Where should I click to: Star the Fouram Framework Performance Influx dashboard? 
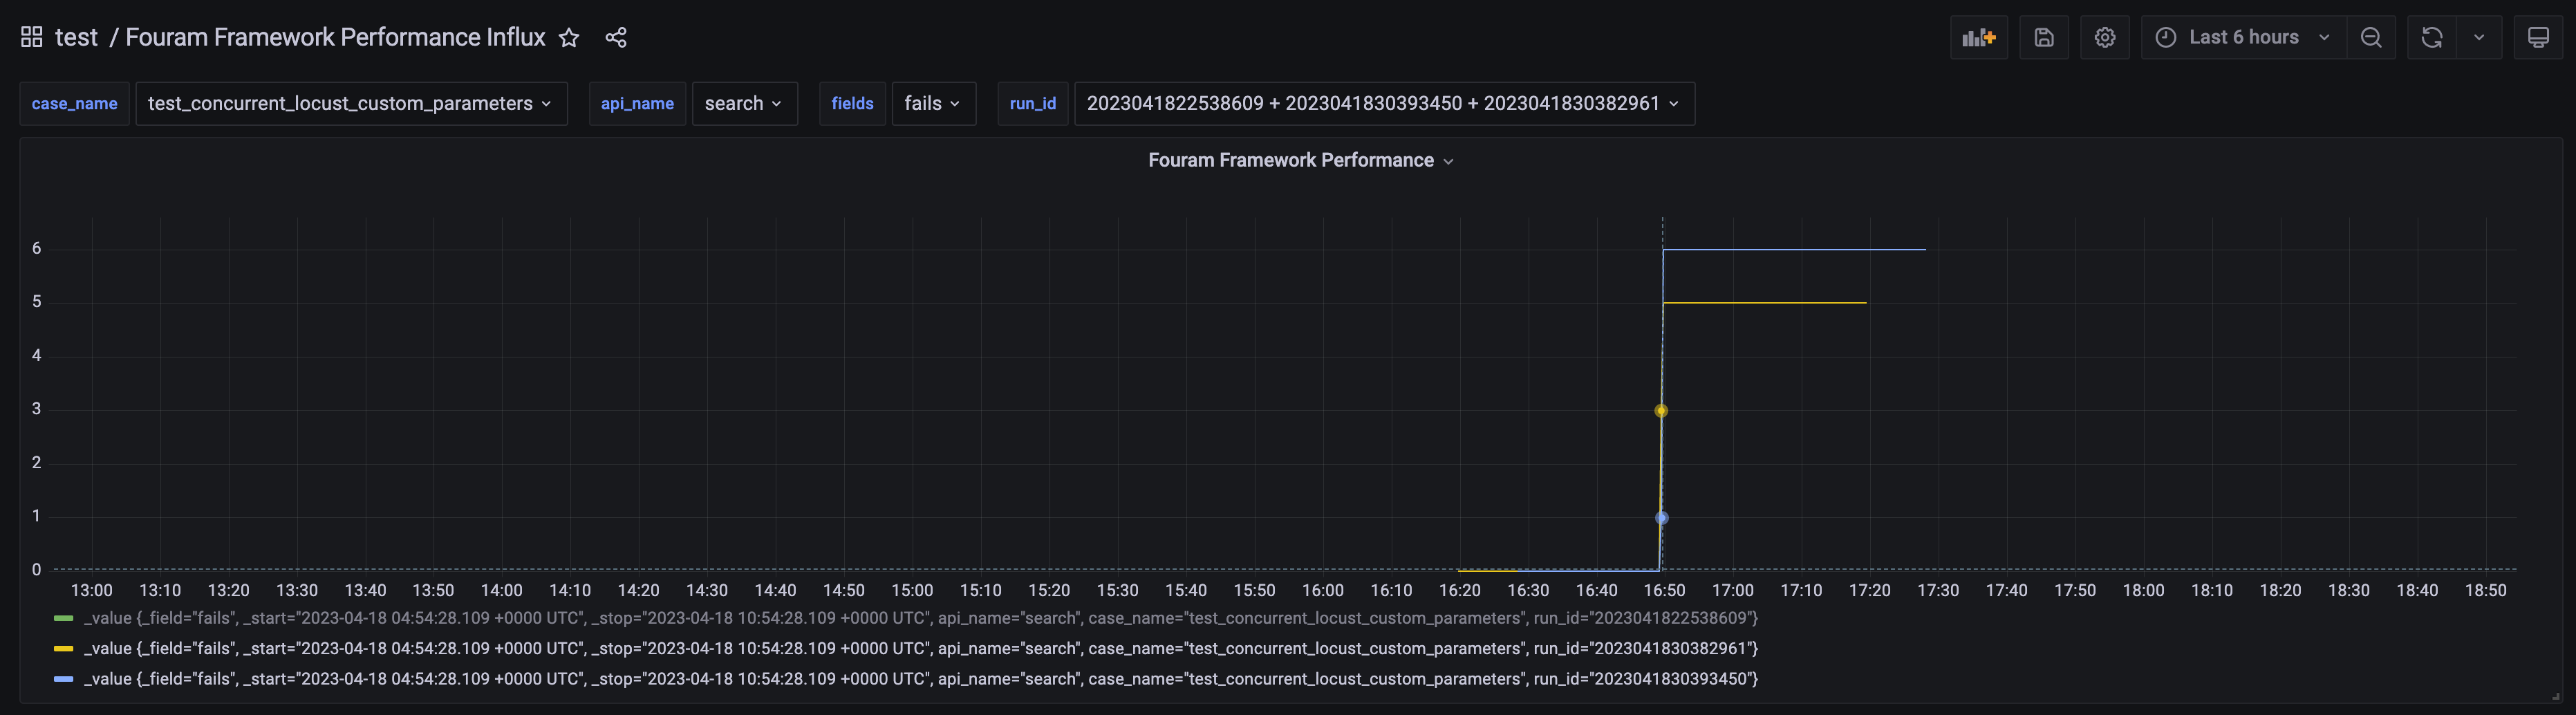tap(568, 38)
